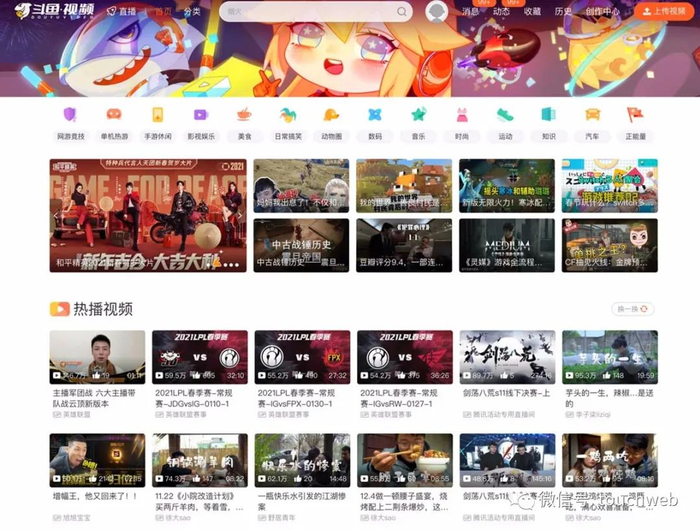Open the Game For Peace featured banner
This screenshot has height=530, width=700.
coord(148,216)
